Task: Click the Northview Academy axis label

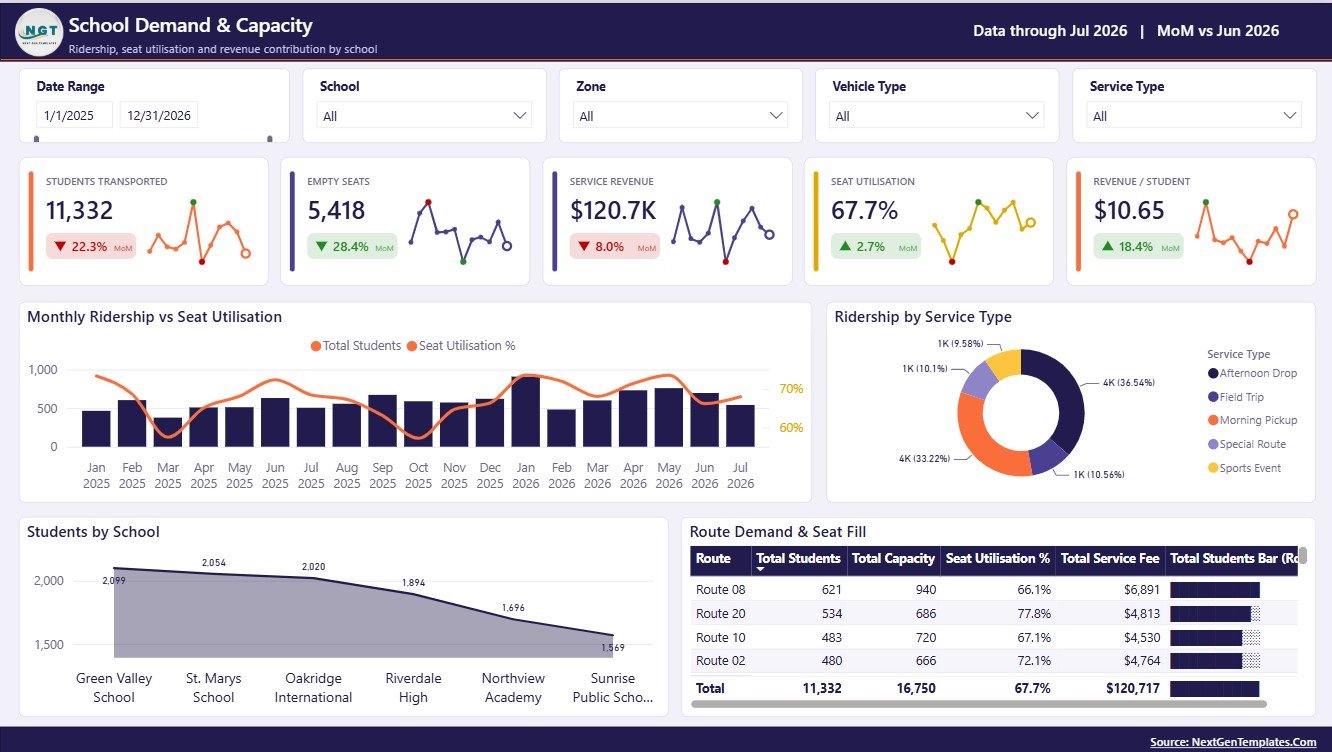Action: click(x=513, y=688)
